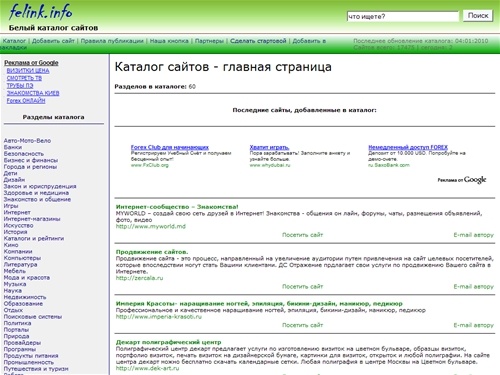This screenshot has height=375, width=500.
Task: Open the Продвижение сайтов. listing title
Action: [x=152, y=252]
